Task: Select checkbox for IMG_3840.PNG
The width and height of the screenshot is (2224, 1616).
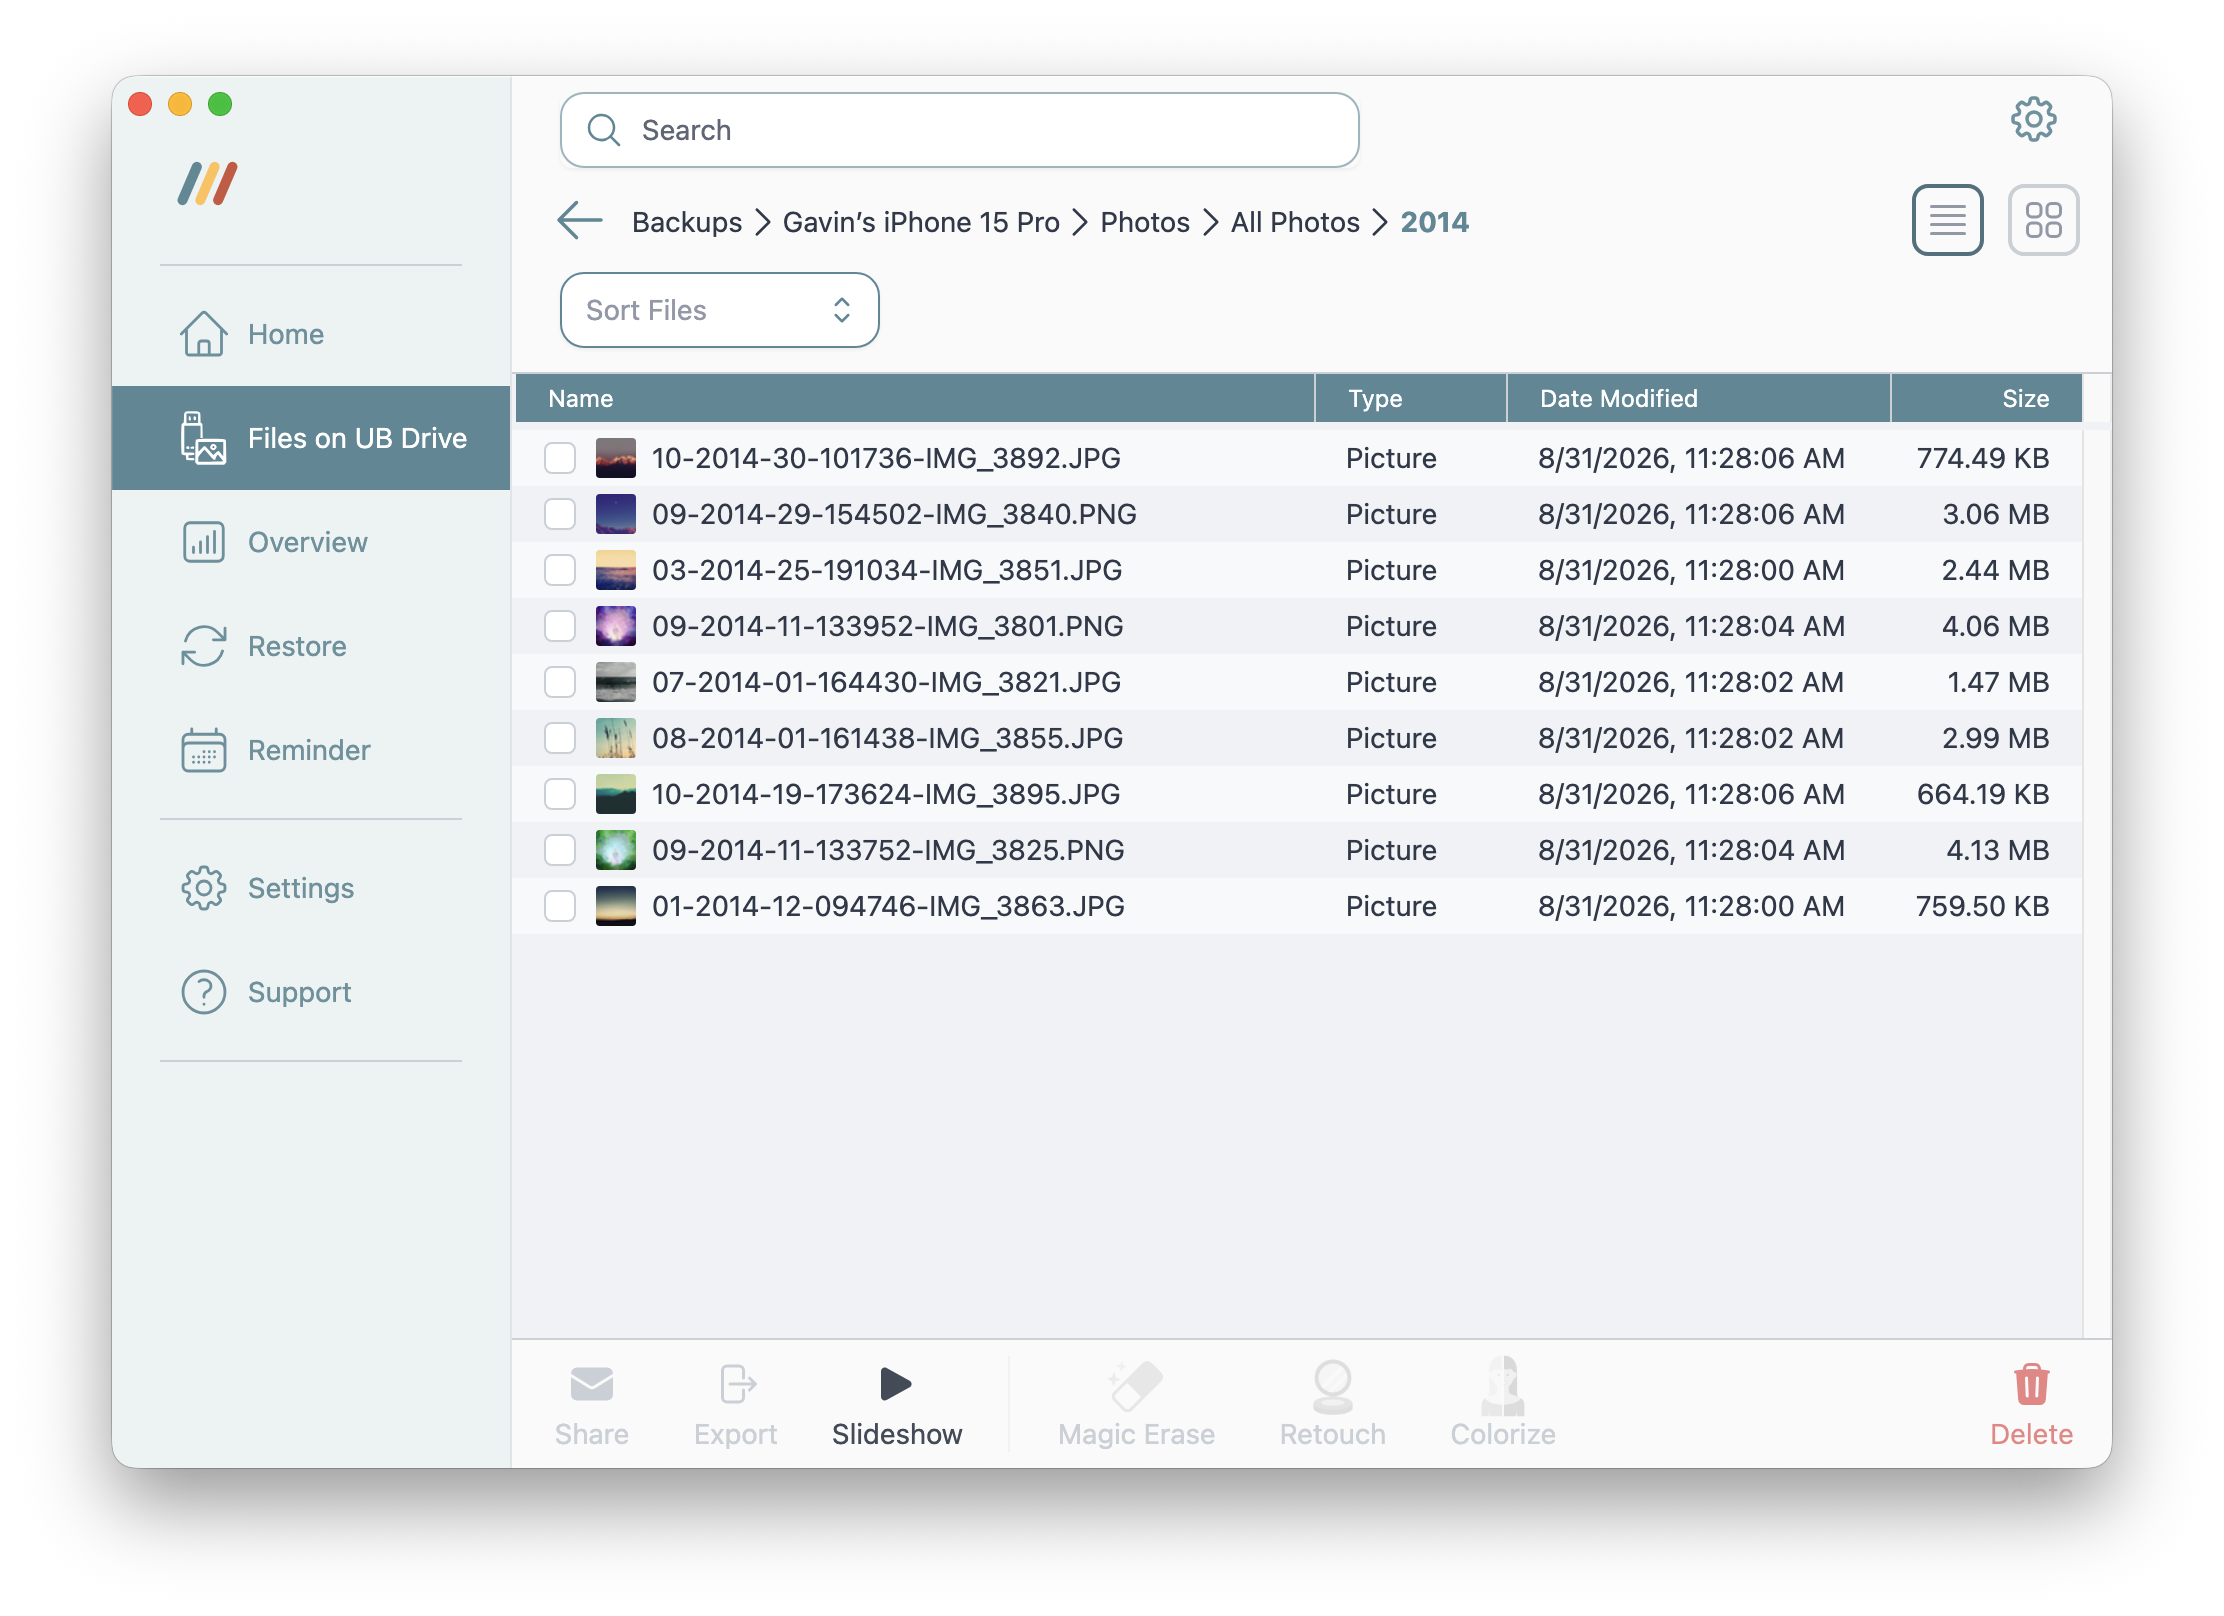Action: coord(560,514)
